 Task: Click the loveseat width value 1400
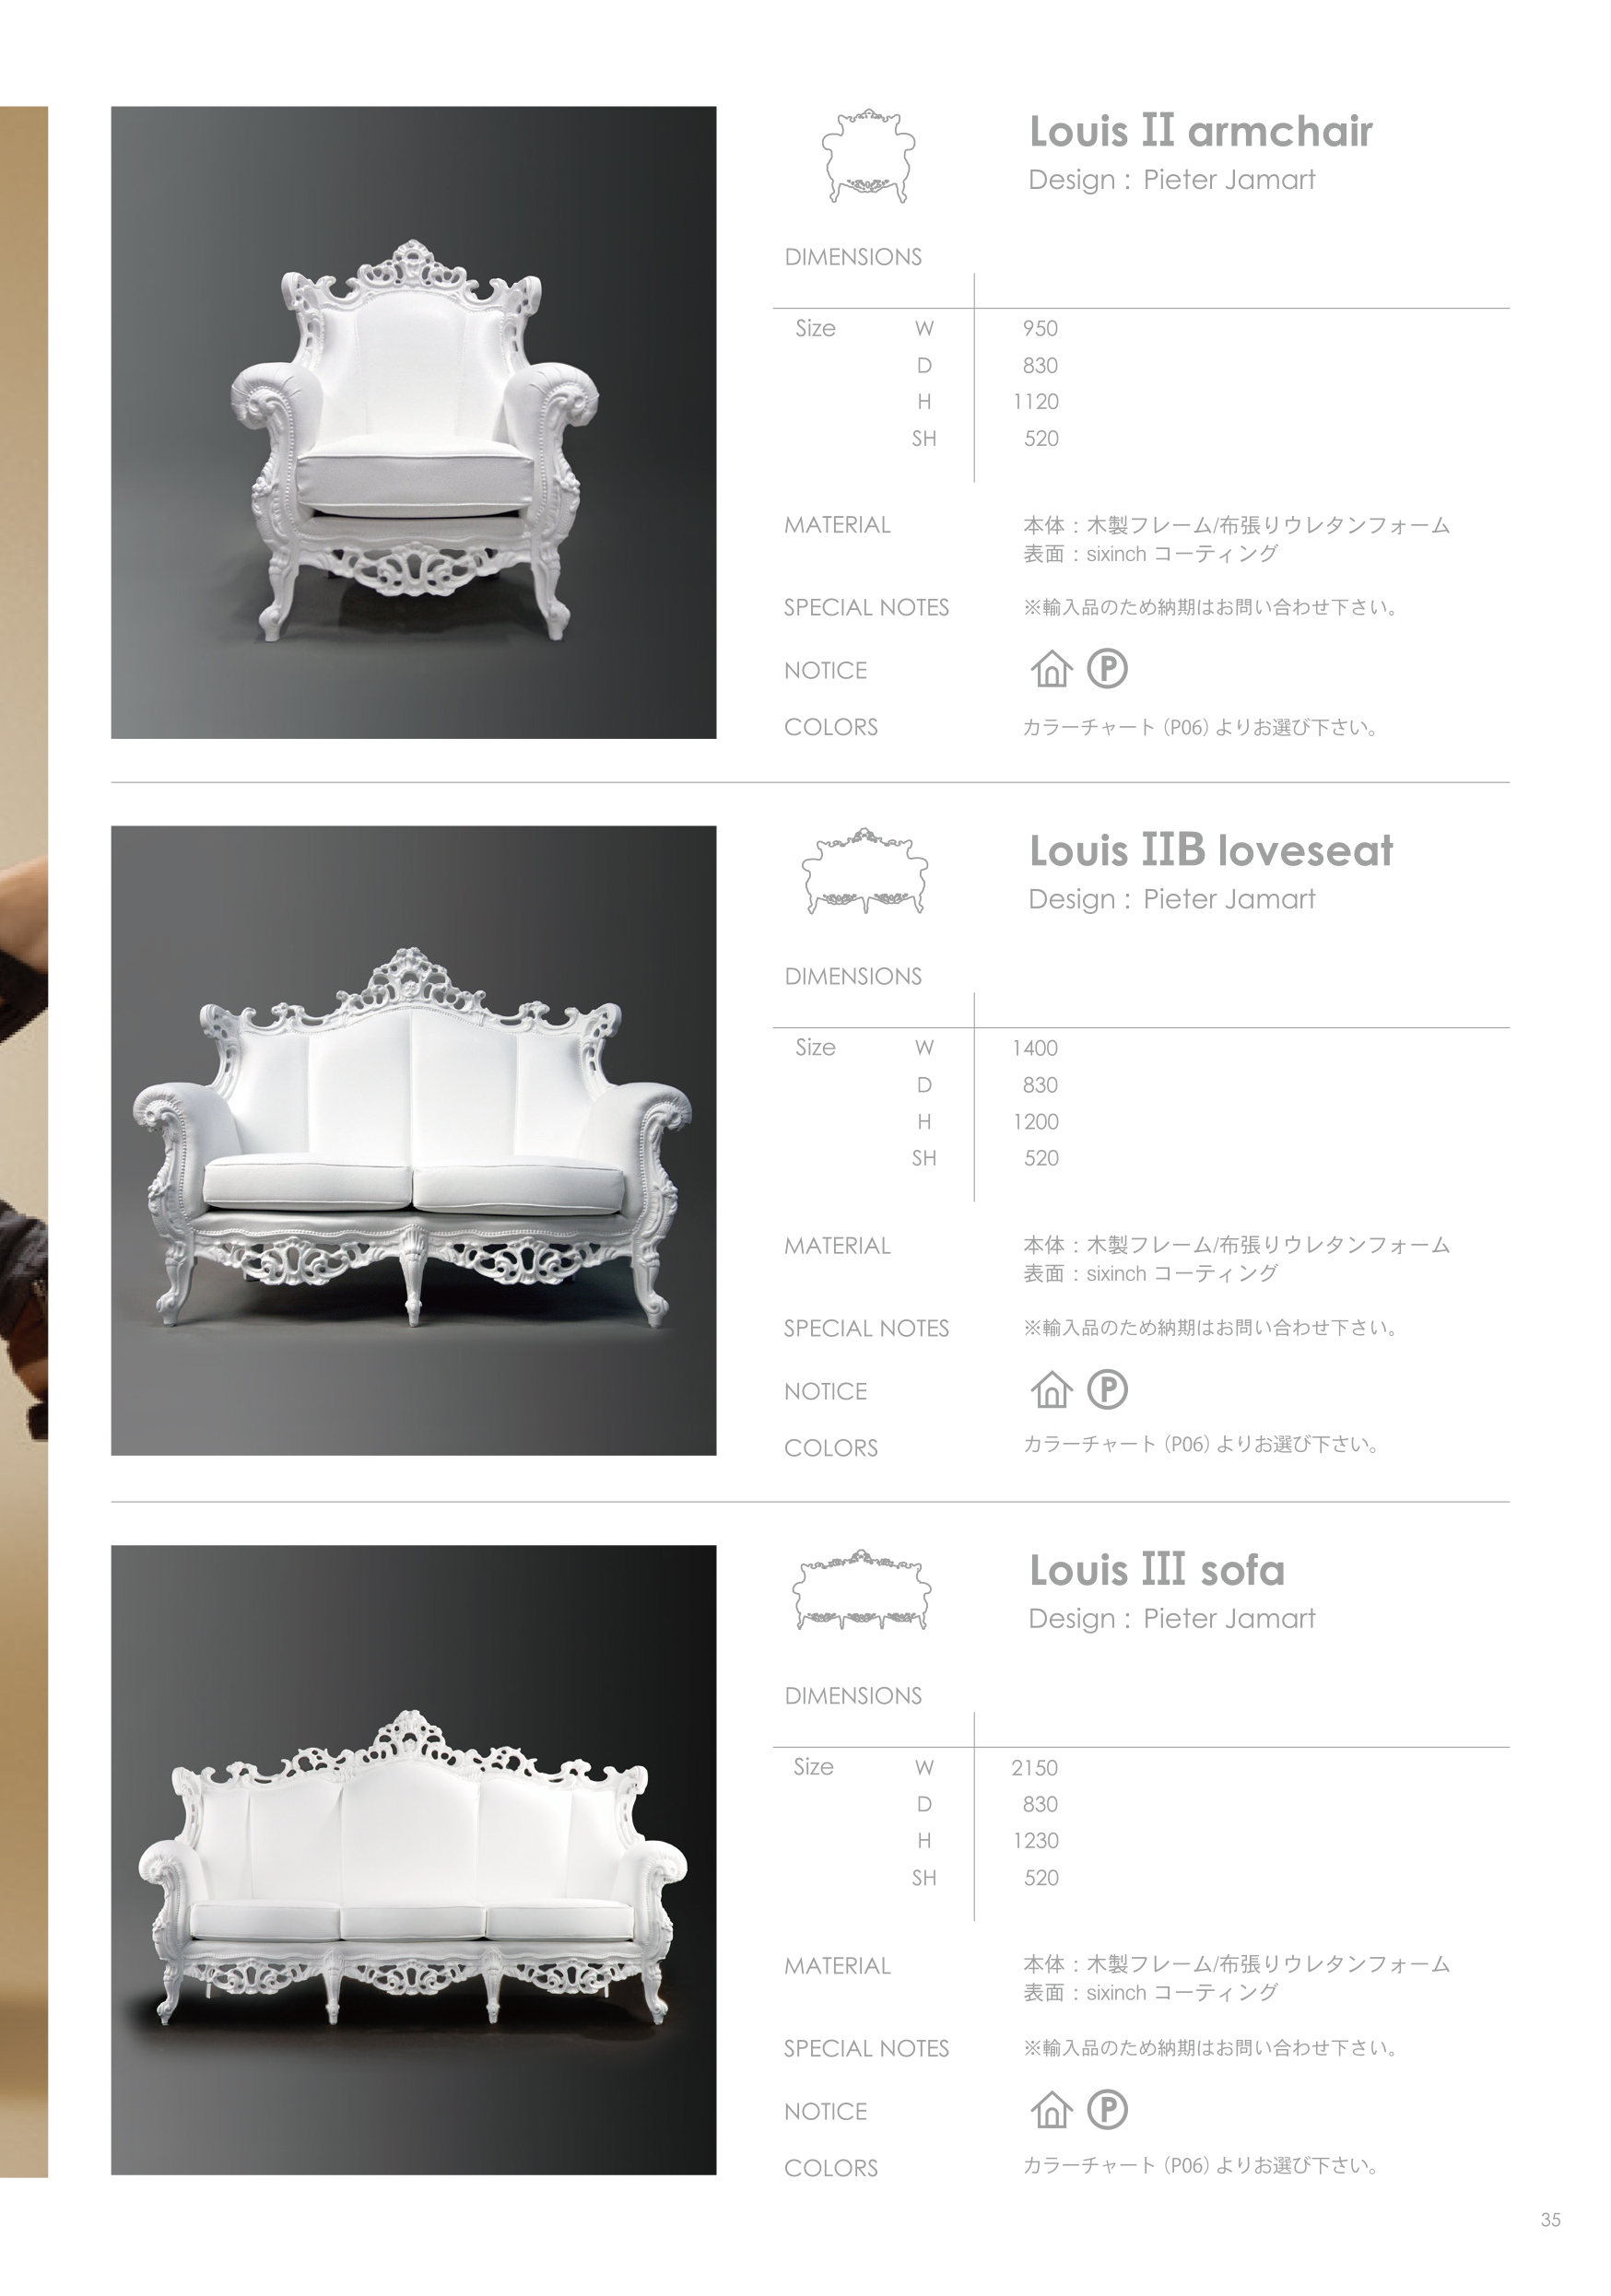1034,1048
